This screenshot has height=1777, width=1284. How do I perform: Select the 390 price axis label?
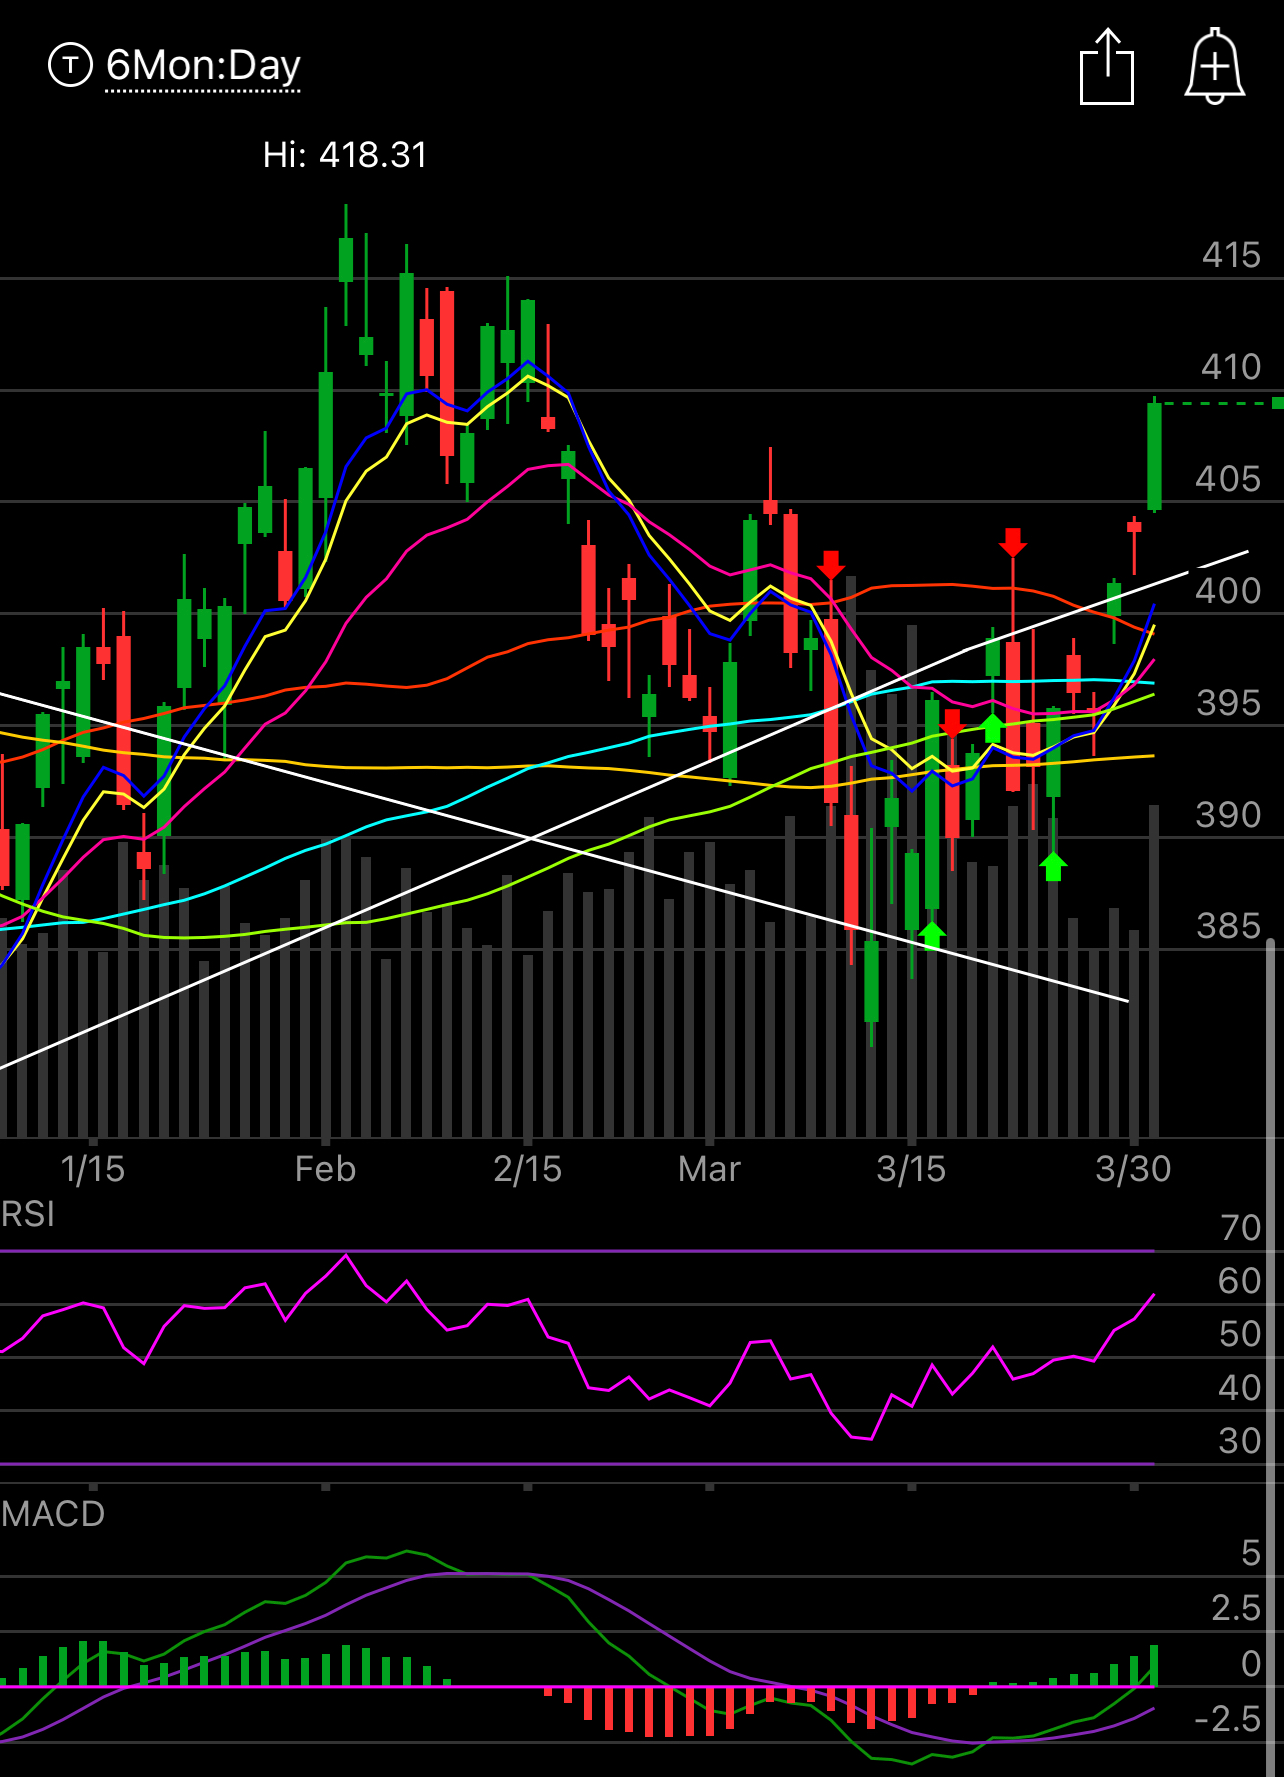click(x=1229, y=815)
